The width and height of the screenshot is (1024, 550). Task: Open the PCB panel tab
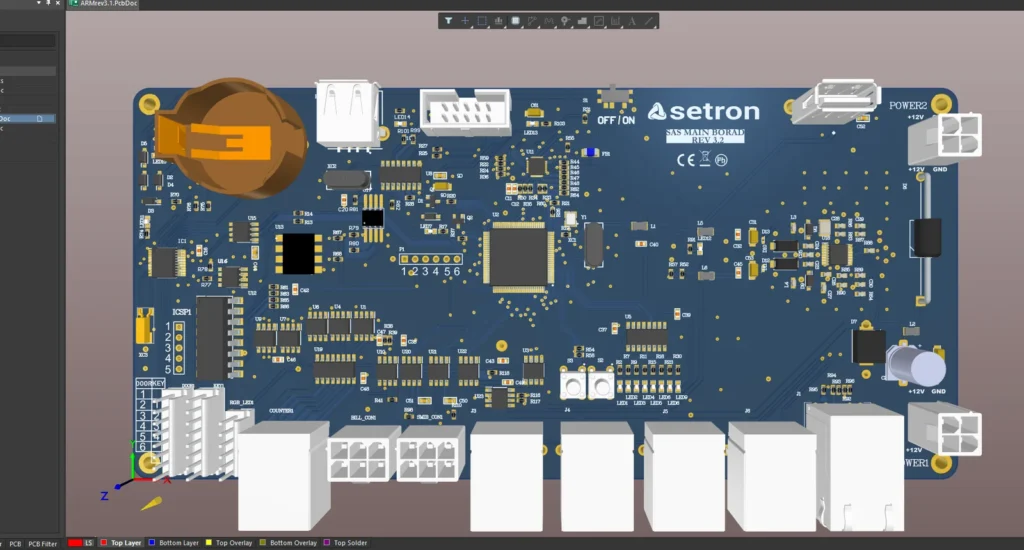(15, 544)
